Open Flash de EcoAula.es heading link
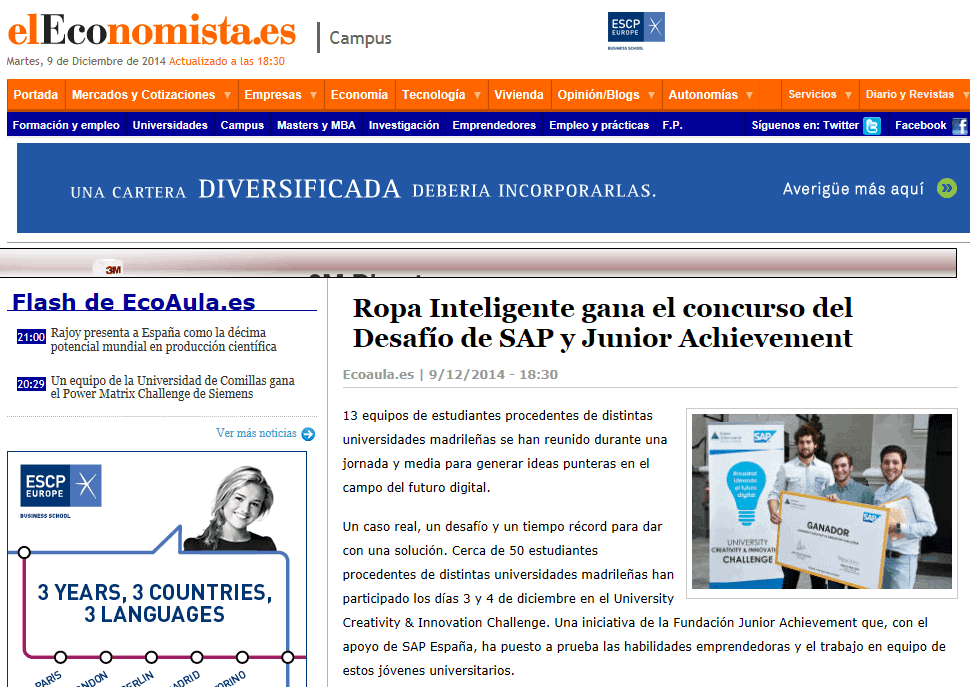 tap(134, 302)
